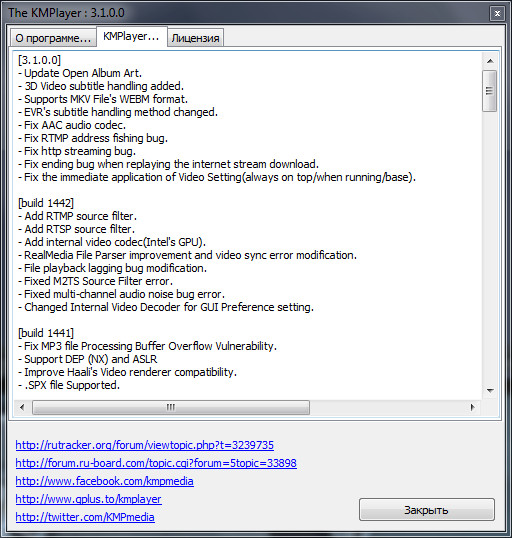Open the gplus.to/kmplayer link
Image resolution: width=512 pixels, height=538 pixels.
tap(88, 499)
